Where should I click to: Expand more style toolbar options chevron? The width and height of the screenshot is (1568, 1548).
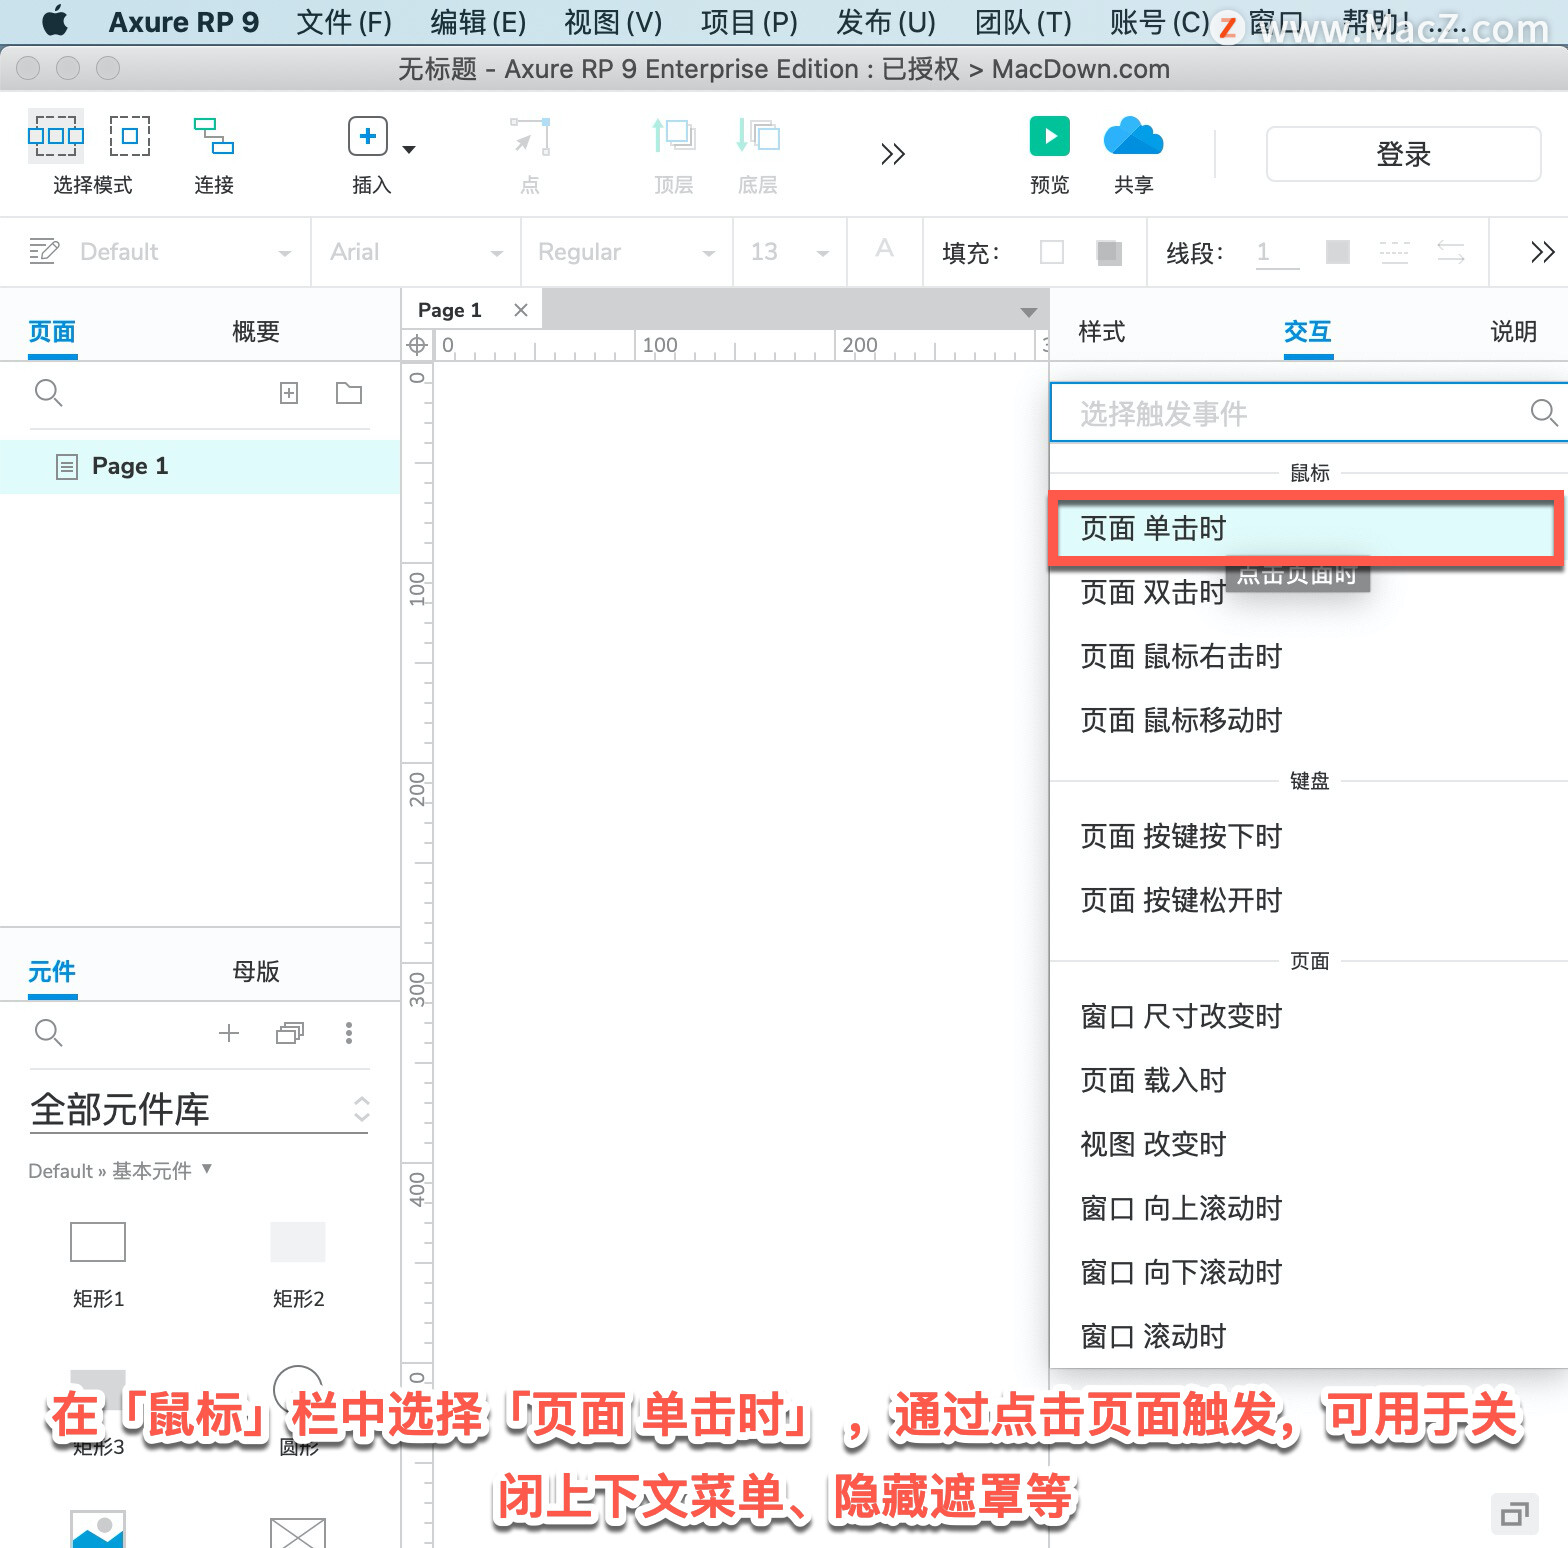coord(1542,252)
